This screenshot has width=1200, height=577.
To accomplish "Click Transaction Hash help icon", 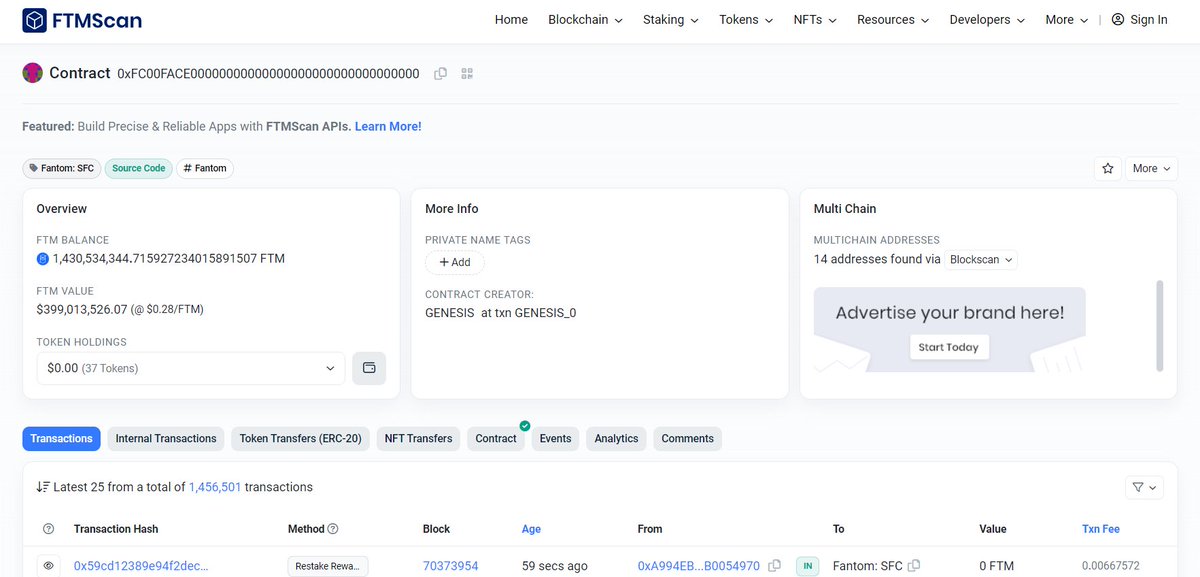I will 49,529.
